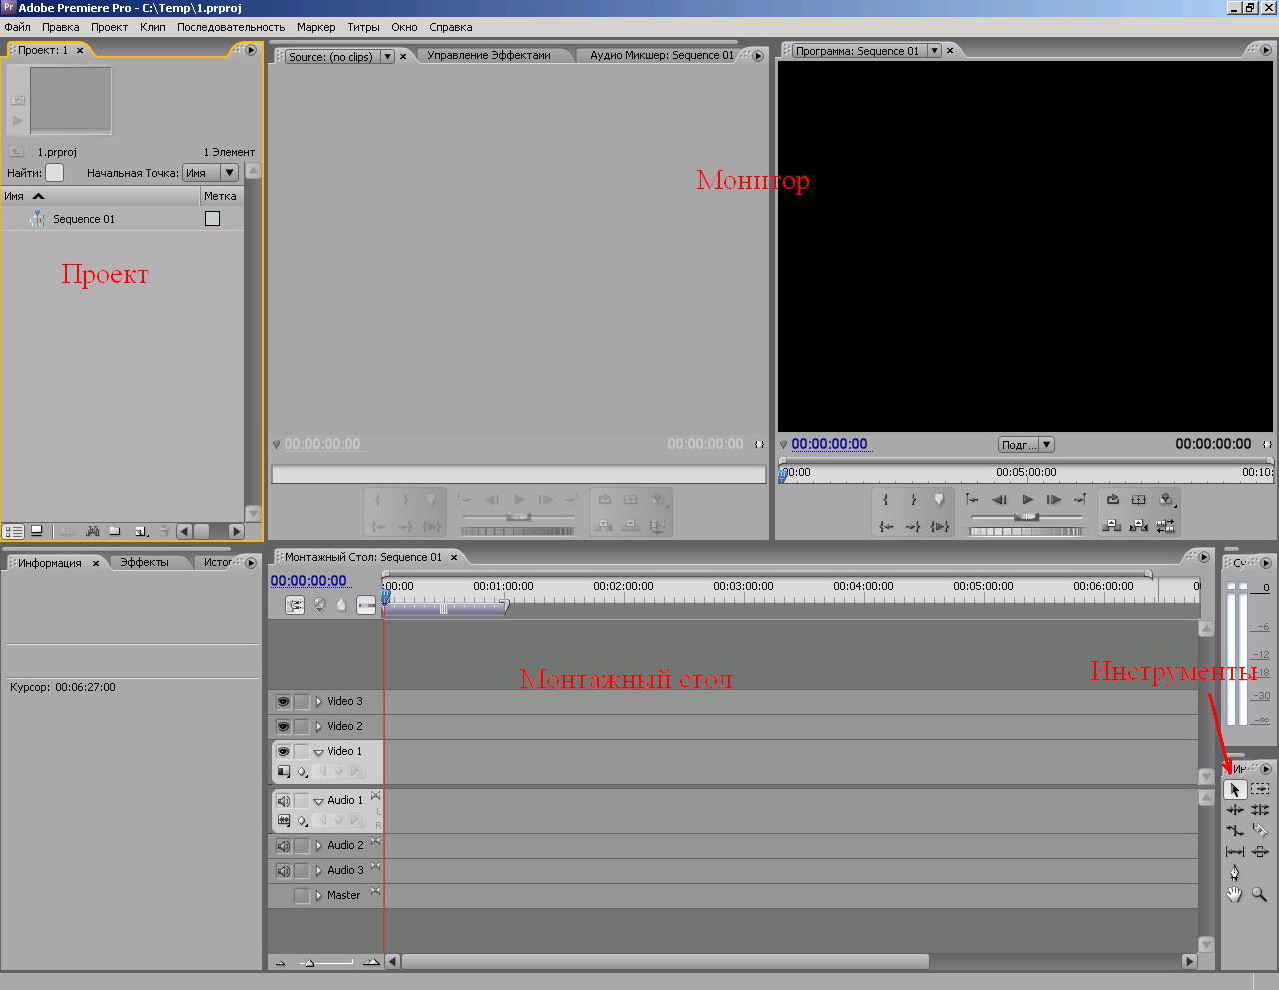The width and height of the screenshot is (1279, 990).
Task: Click Play In to Out in Program monitor
Action: pos(940,526)
